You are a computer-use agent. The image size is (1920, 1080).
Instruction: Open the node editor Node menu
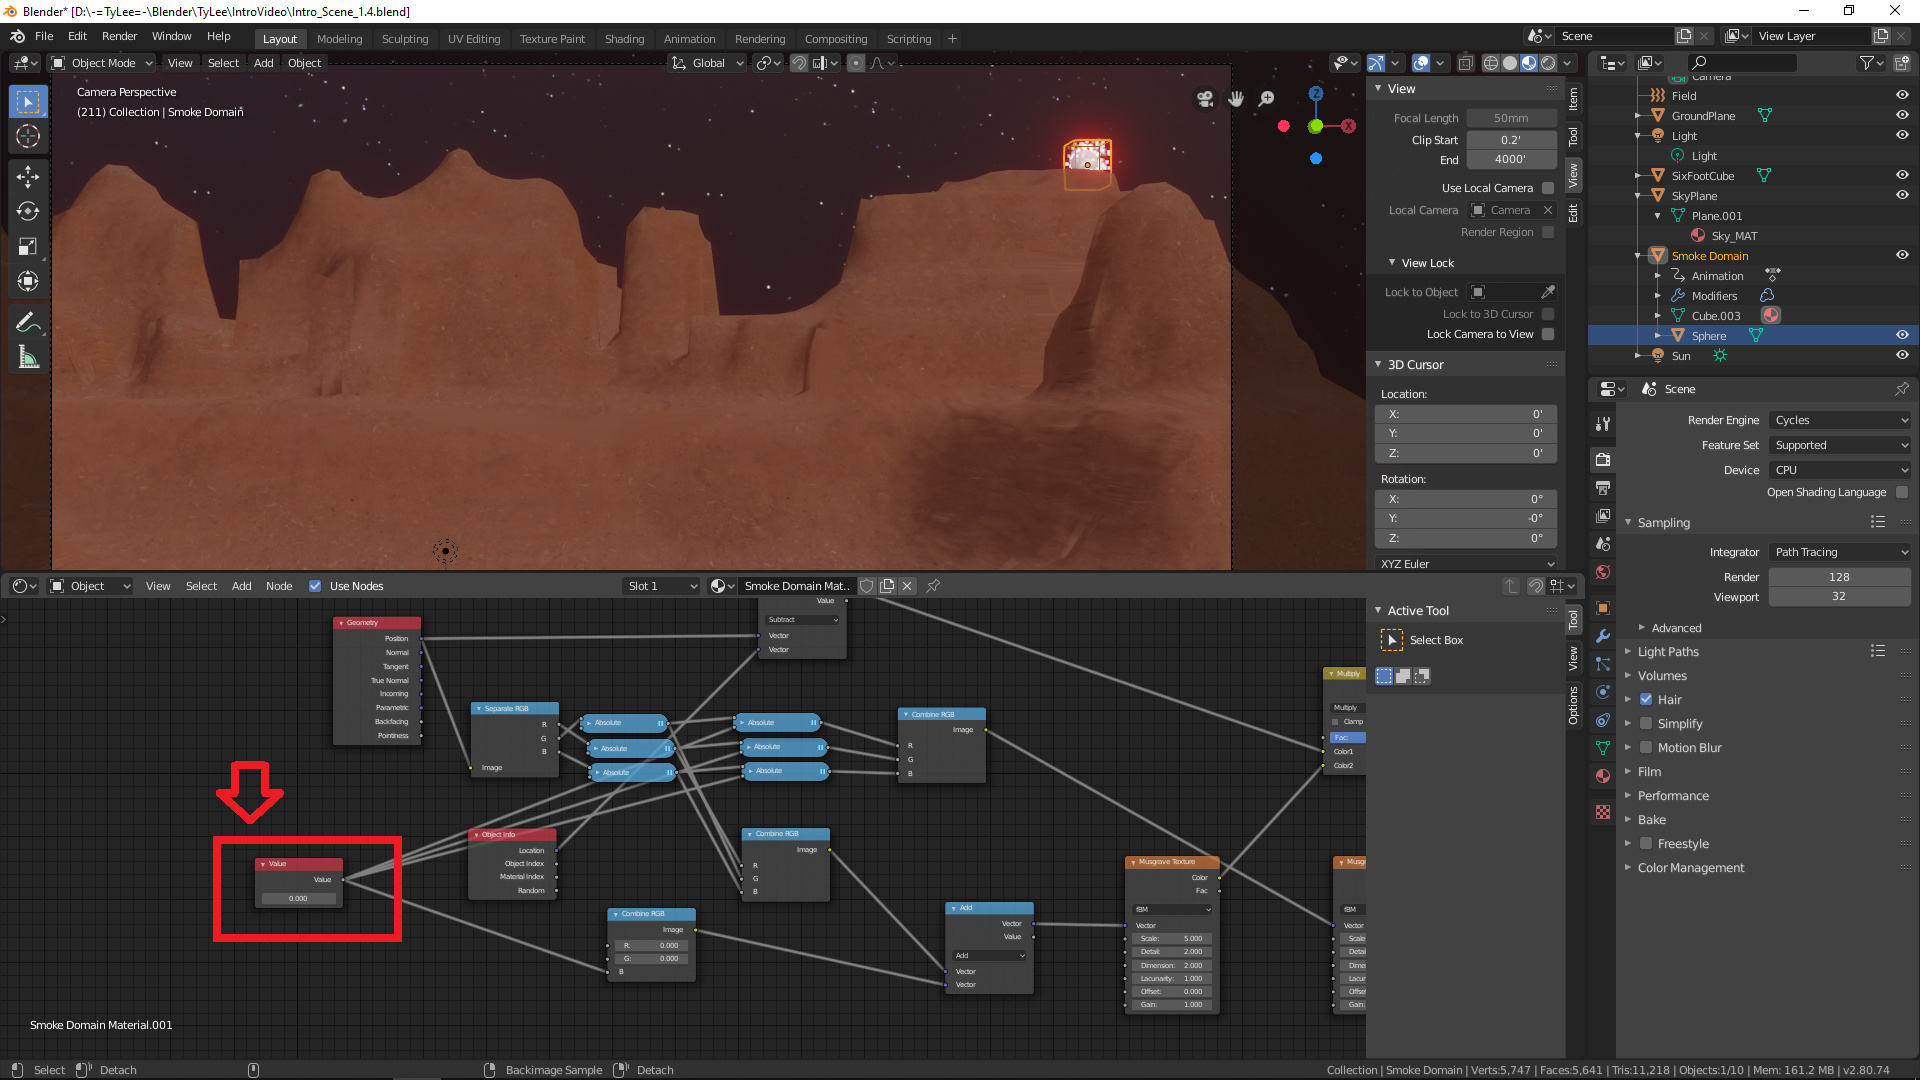[279, 586]
